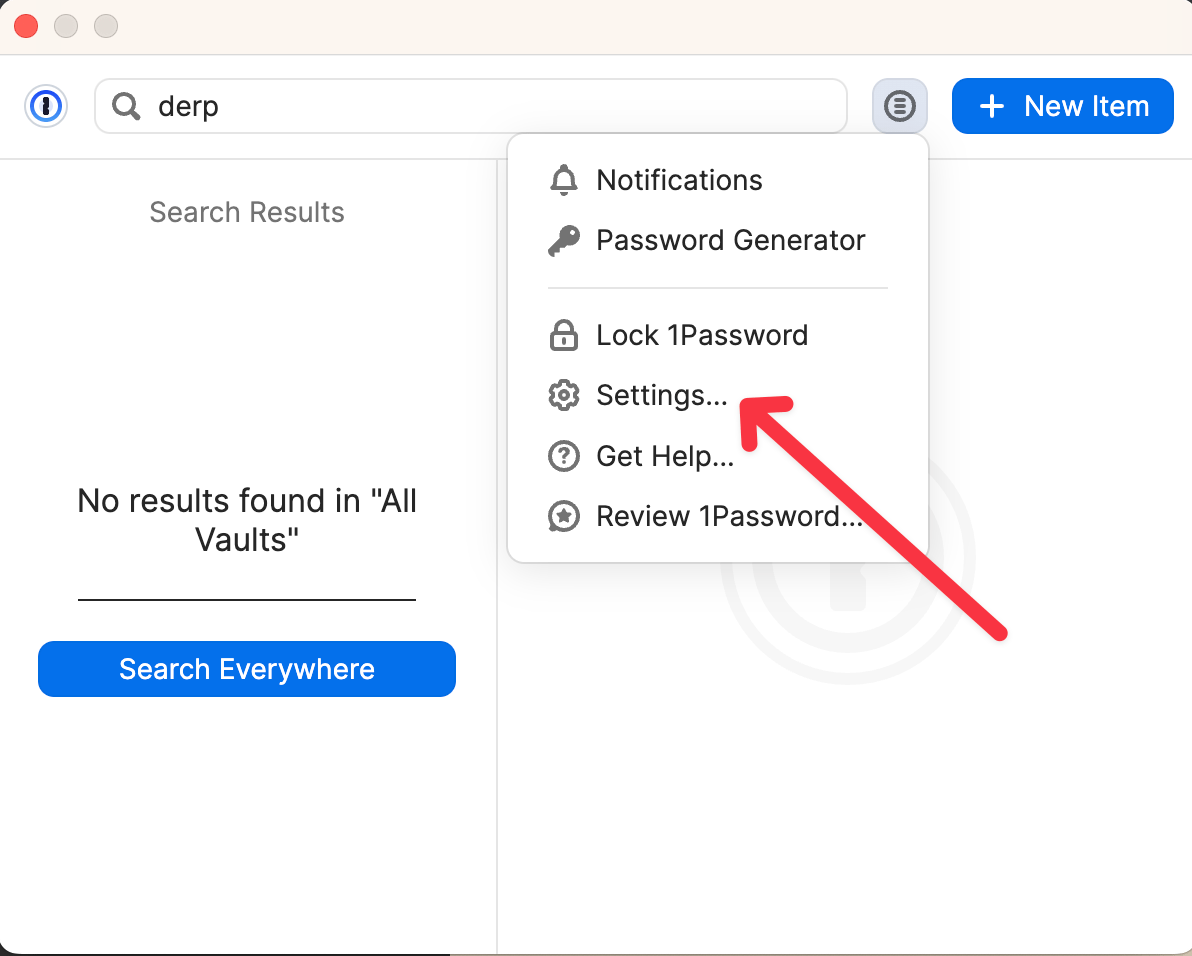Click the gear icon beside Settings

(564, 396)
